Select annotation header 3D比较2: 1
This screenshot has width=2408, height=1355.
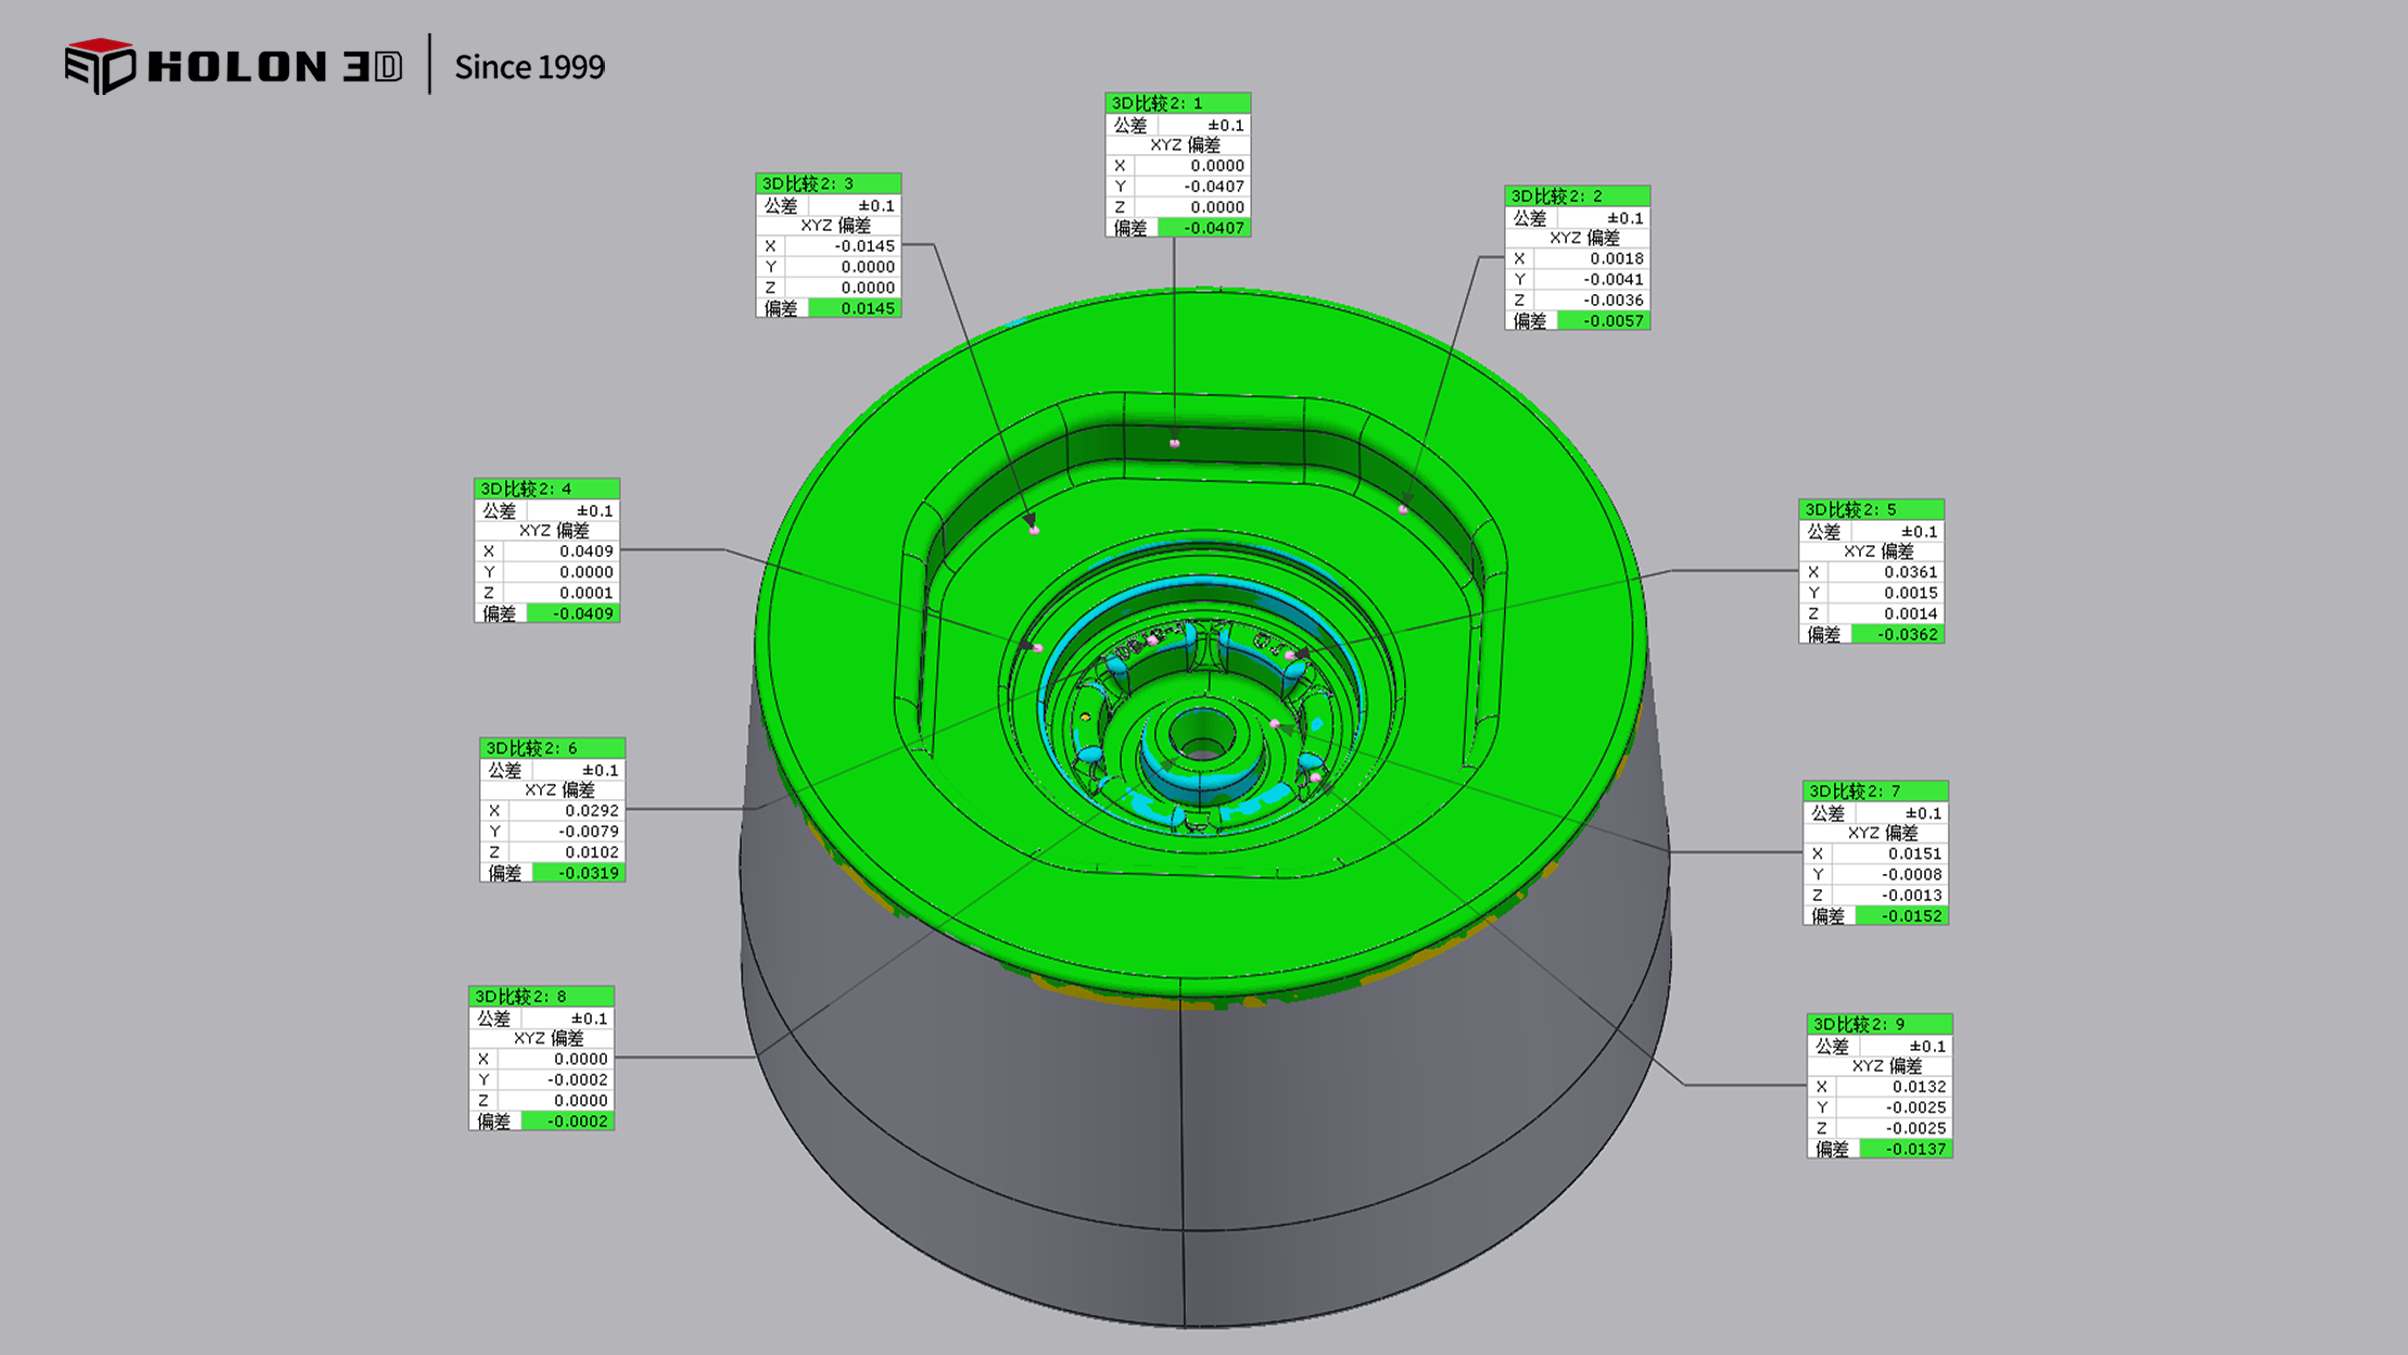[1177, 103]
